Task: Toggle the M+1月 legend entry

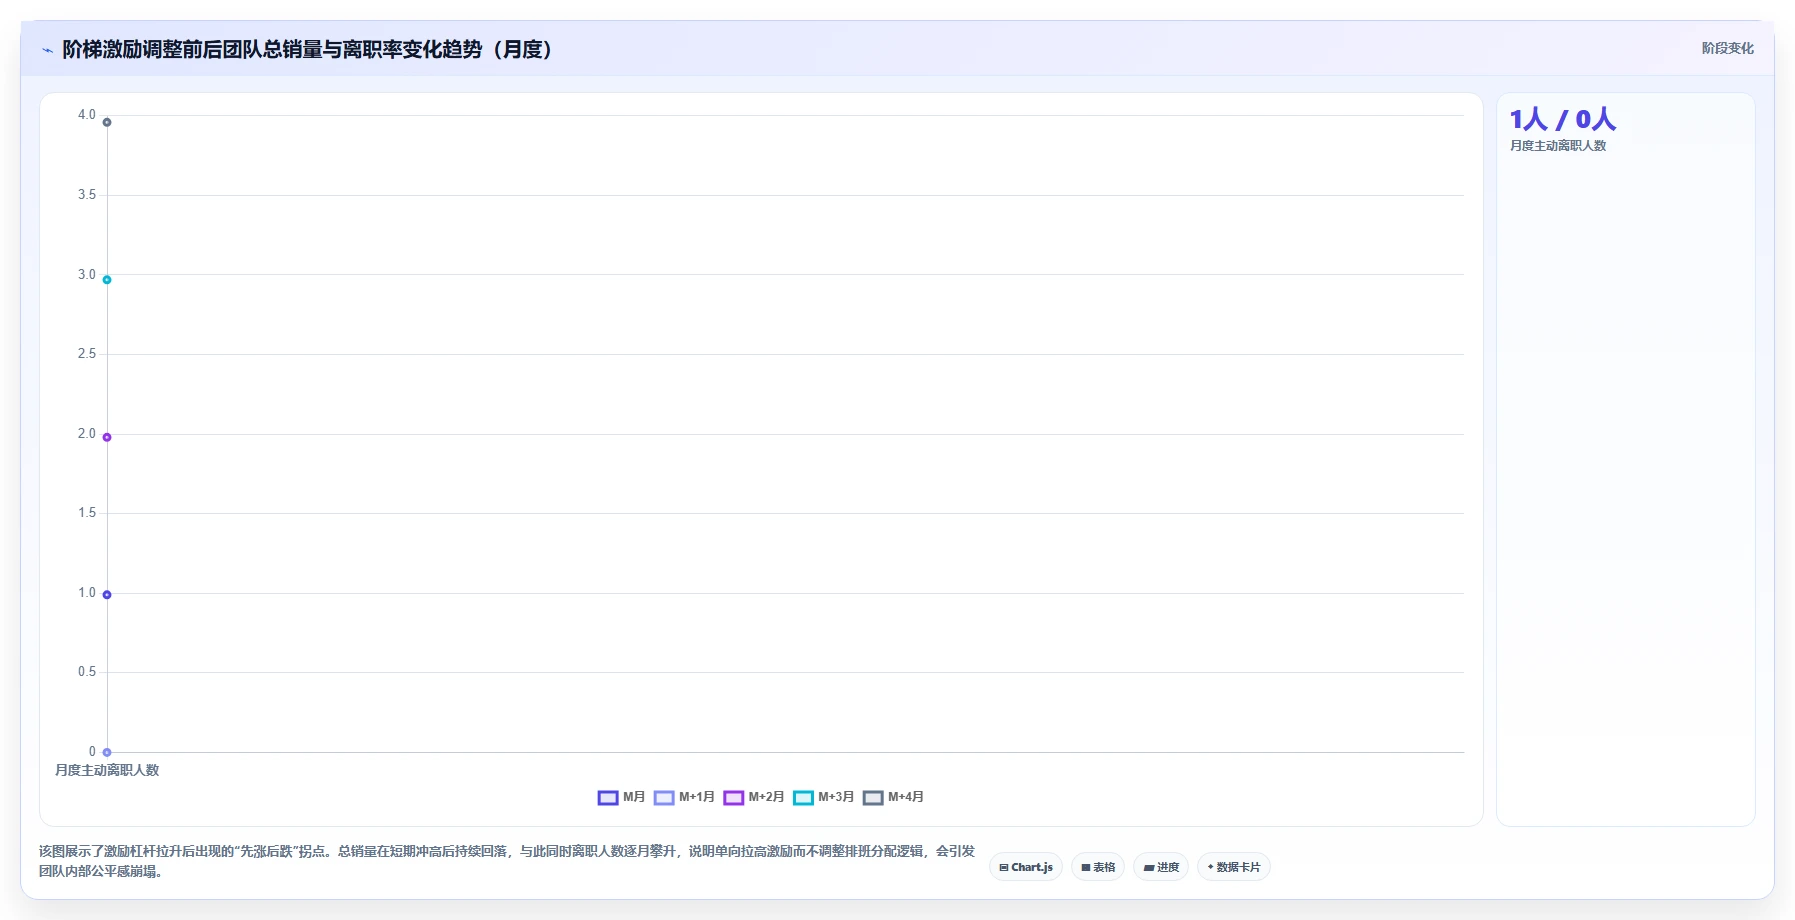Action: point(684,797)
